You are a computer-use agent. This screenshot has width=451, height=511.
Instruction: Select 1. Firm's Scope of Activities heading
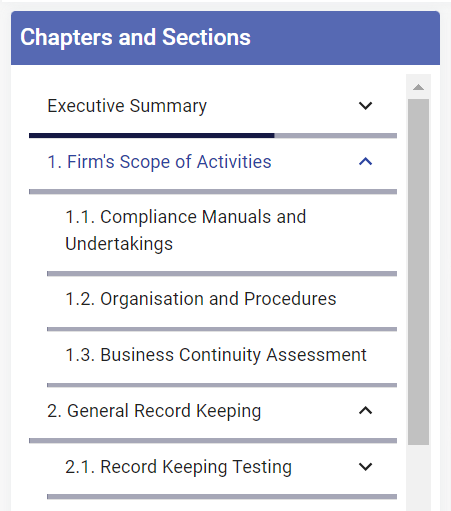(159, 162)
